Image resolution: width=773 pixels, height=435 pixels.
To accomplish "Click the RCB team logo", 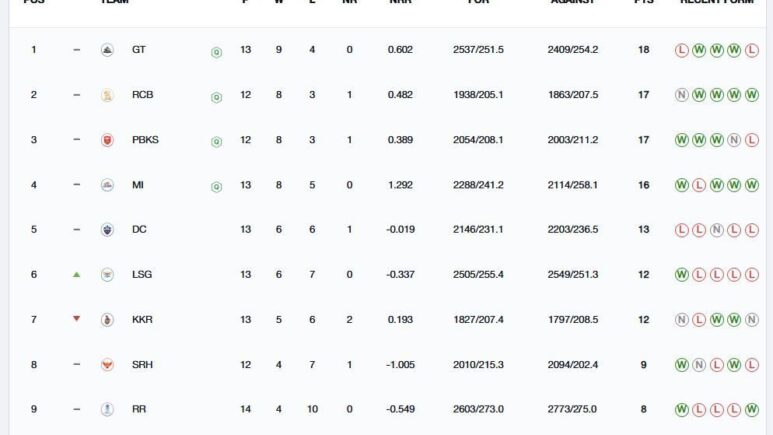I will coord(107,95).
